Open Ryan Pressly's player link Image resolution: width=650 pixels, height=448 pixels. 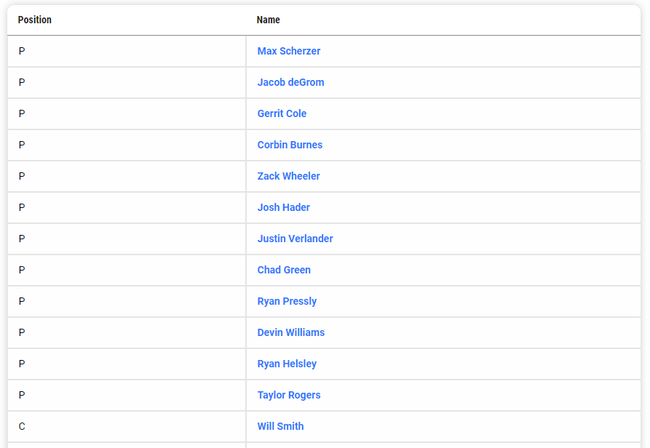pos(286,301)
